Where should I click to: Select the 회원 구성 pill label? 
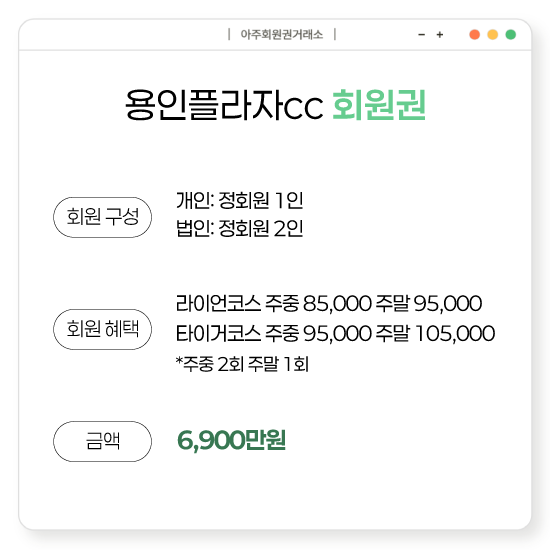(x=102, y=217)
